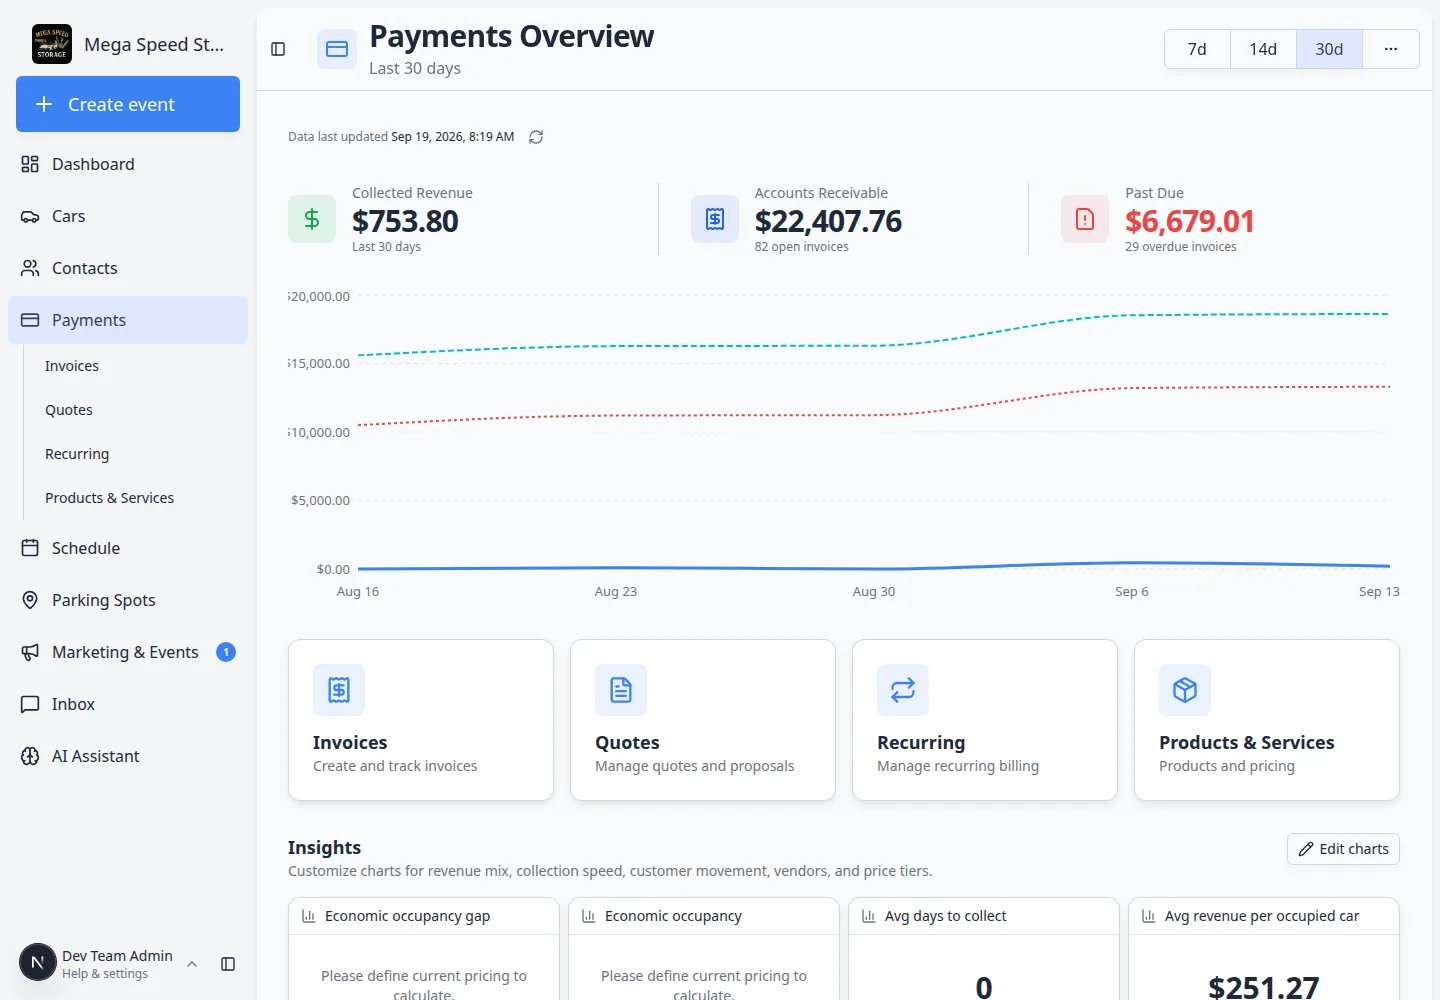The height and width of the screenshot is (1000, 1440).
Task: Expand the Dev Team Admin settings chevron
Action: [x=192, y=964]
